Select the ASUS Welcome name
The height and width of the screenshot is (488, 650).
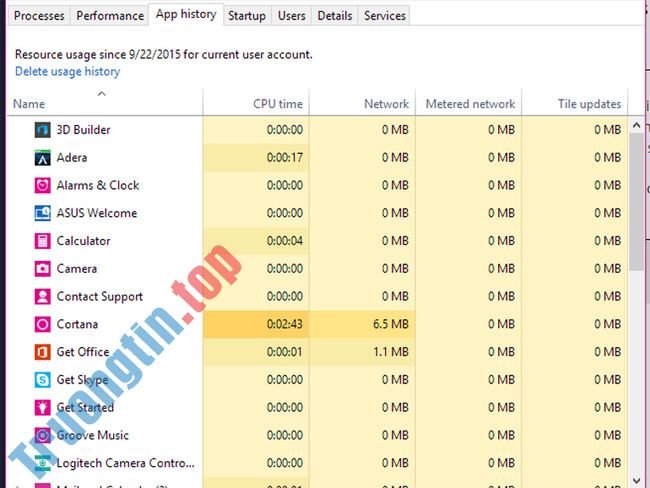(x=97, y=213)
